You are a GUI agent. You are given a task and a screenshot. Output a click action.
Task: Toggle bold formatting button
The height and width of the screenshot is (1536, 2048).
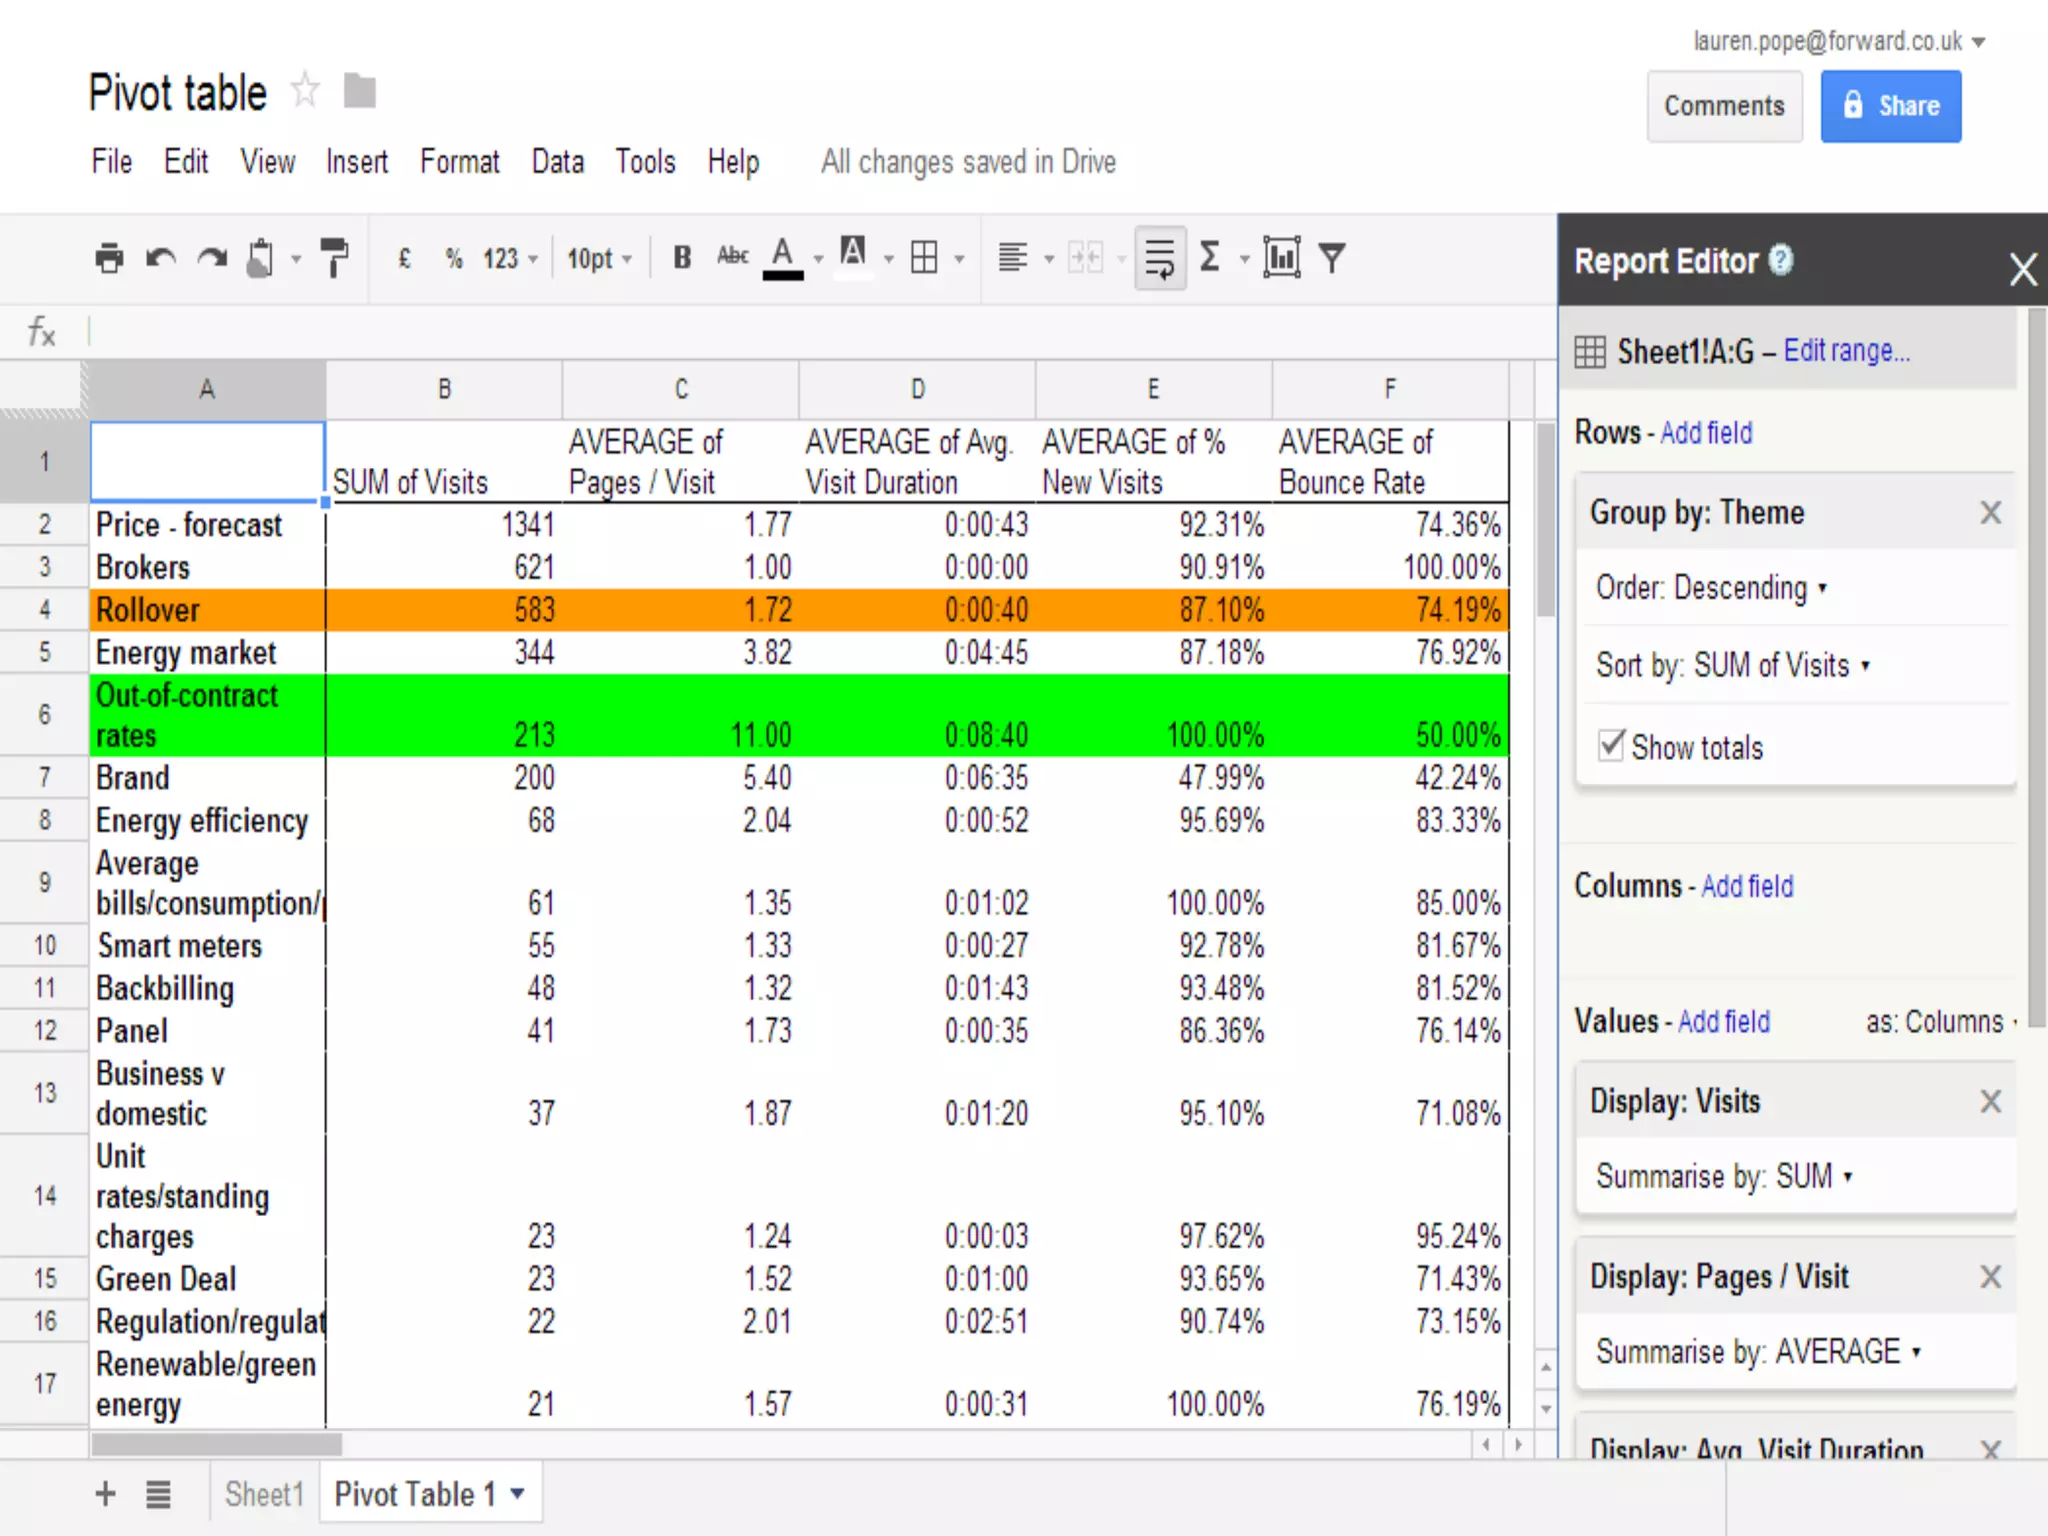pos(682,258)
